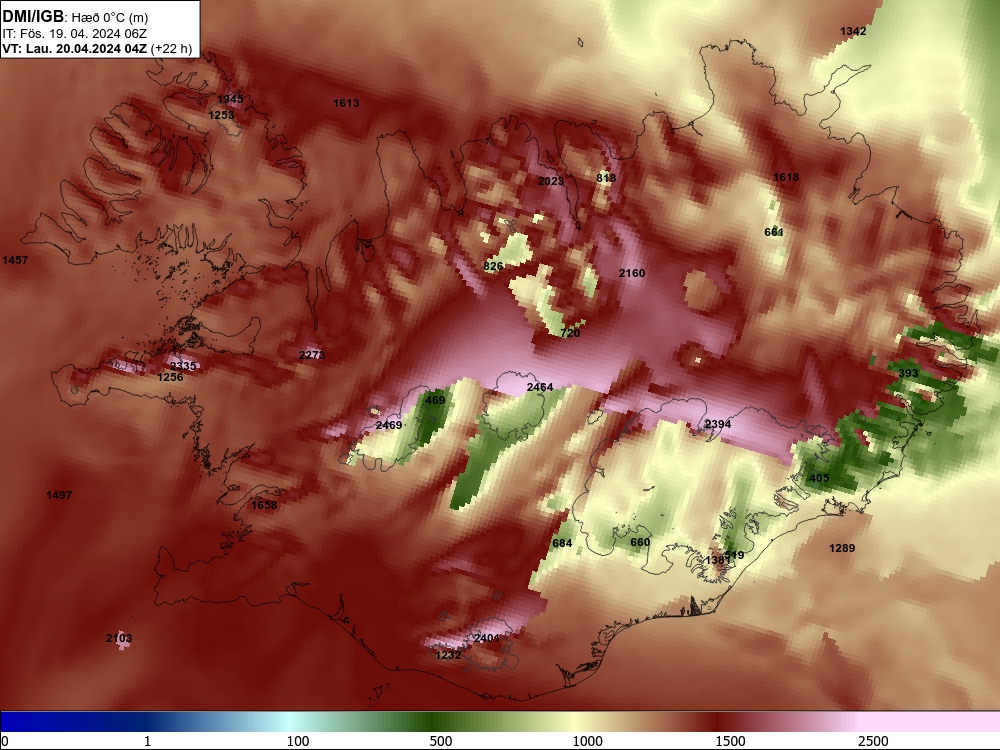This screenshot has height=750, width=1000.
Task: Click the map value 2160
Action: (632, 273)
